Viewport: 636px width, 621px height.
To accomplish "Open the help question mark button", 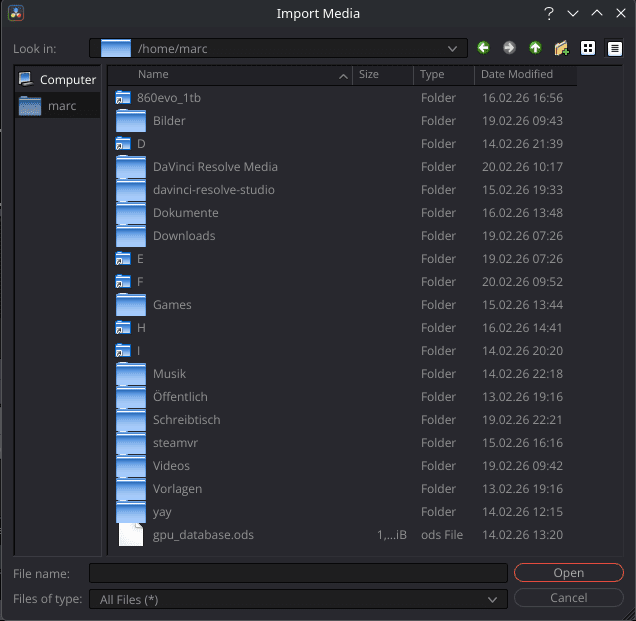I will pyautogui.click(x=548, y=13).
